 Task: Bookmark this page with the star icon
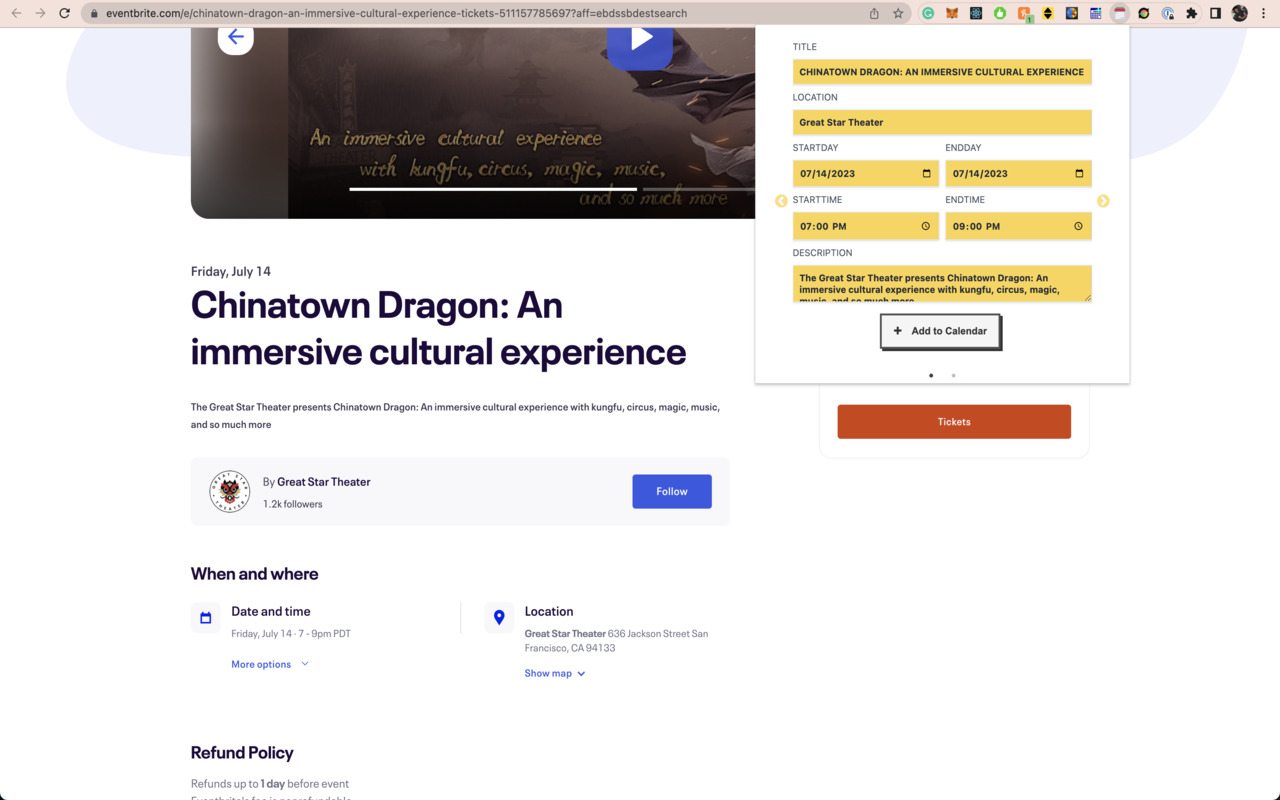[x=898, y=13]
